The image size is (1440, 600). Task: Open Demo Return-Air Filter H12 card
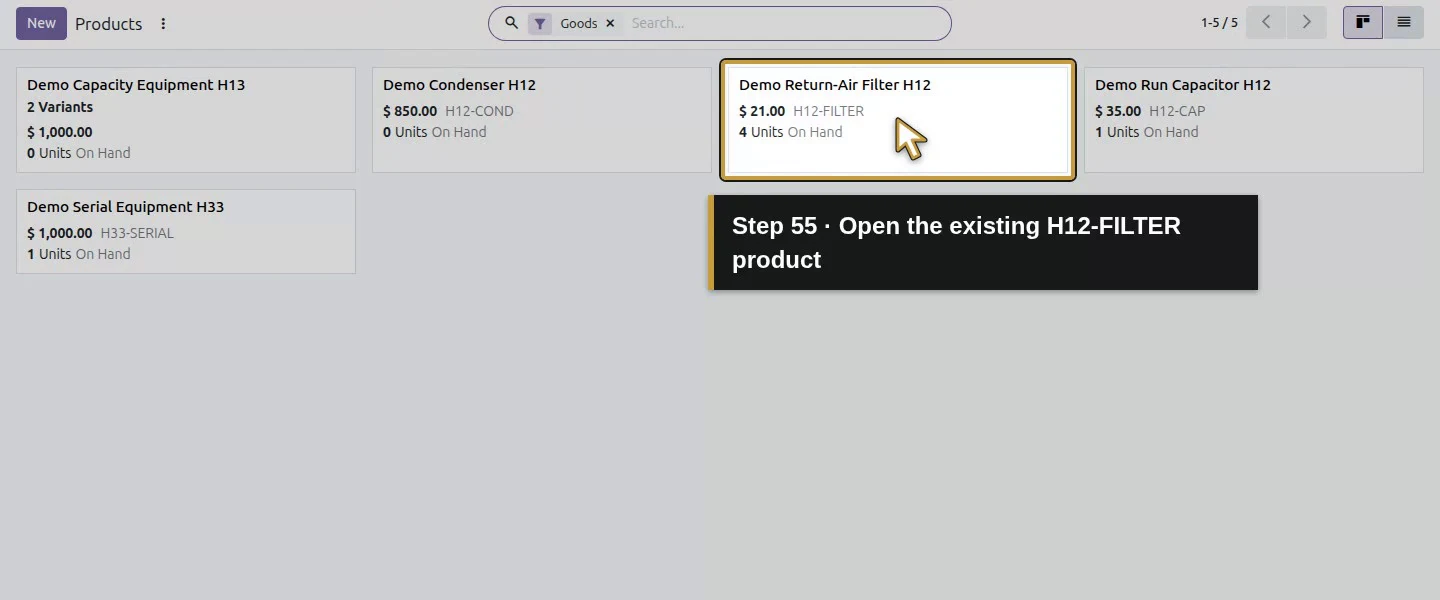point(898,120)
